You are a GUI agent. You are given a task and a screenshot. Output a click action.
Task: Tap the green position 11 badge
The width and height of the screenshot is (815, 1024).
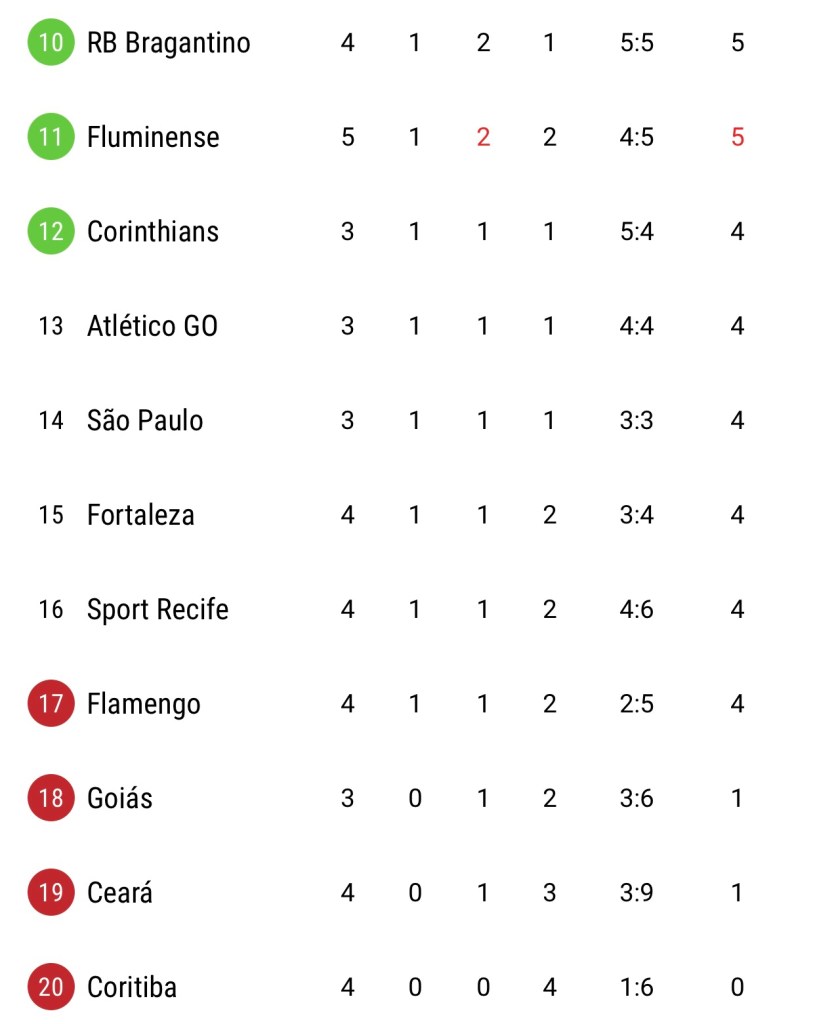click(51, 137)
